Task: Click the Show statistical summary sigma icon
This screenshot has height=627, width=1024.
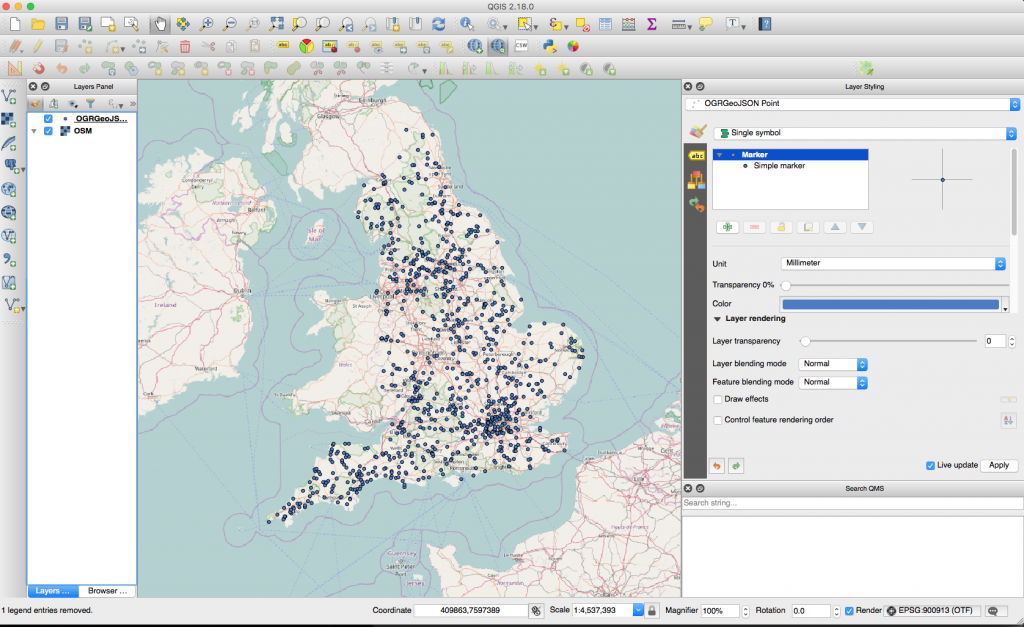Action: coord(652,23)
